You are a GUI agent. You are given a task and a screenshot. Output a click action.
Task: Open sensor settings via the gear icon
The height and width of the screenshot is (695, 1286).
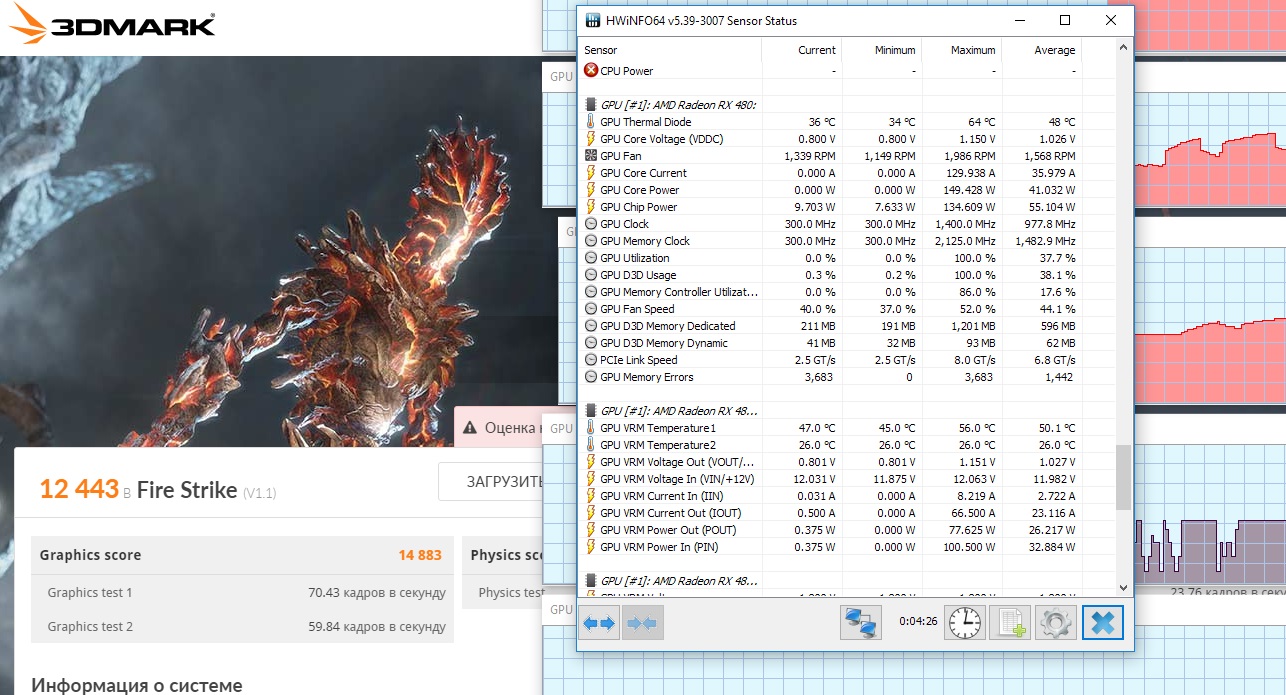coord(1056,623)
